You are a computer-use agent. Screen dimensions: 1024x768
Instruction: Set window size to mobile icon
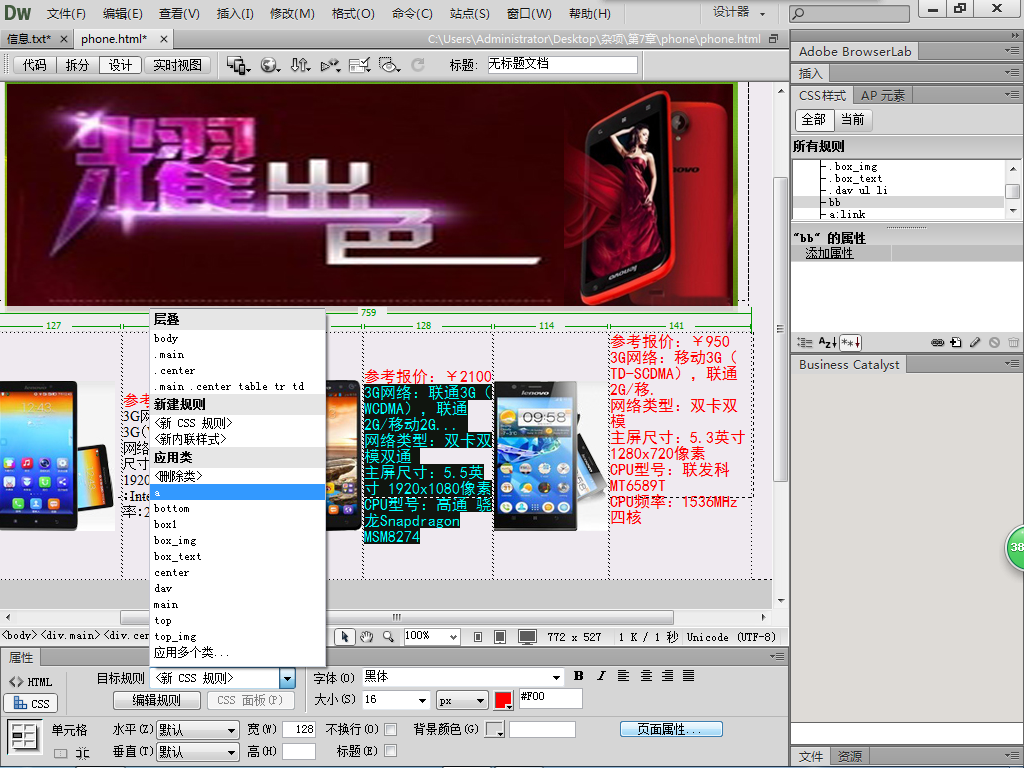pos(478,637)
